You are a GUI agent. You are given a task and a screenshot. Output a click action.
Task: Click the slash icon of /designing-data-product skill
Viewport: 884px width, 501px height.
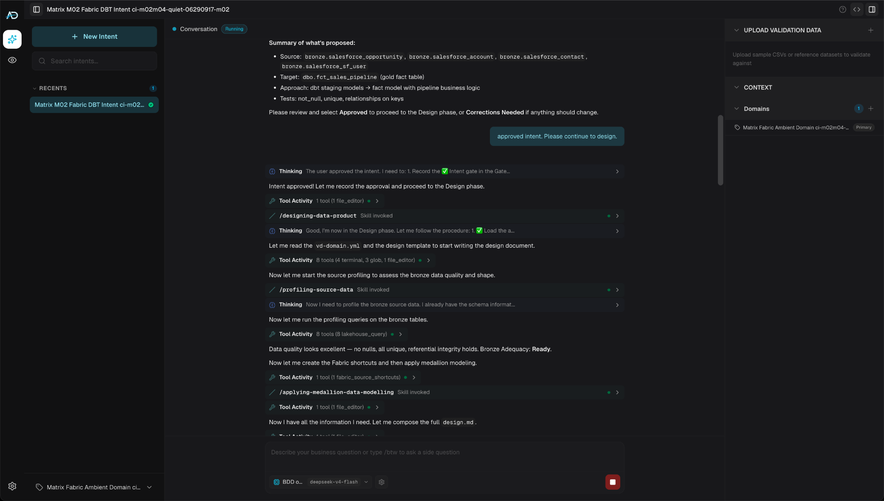tap(272, 216)
